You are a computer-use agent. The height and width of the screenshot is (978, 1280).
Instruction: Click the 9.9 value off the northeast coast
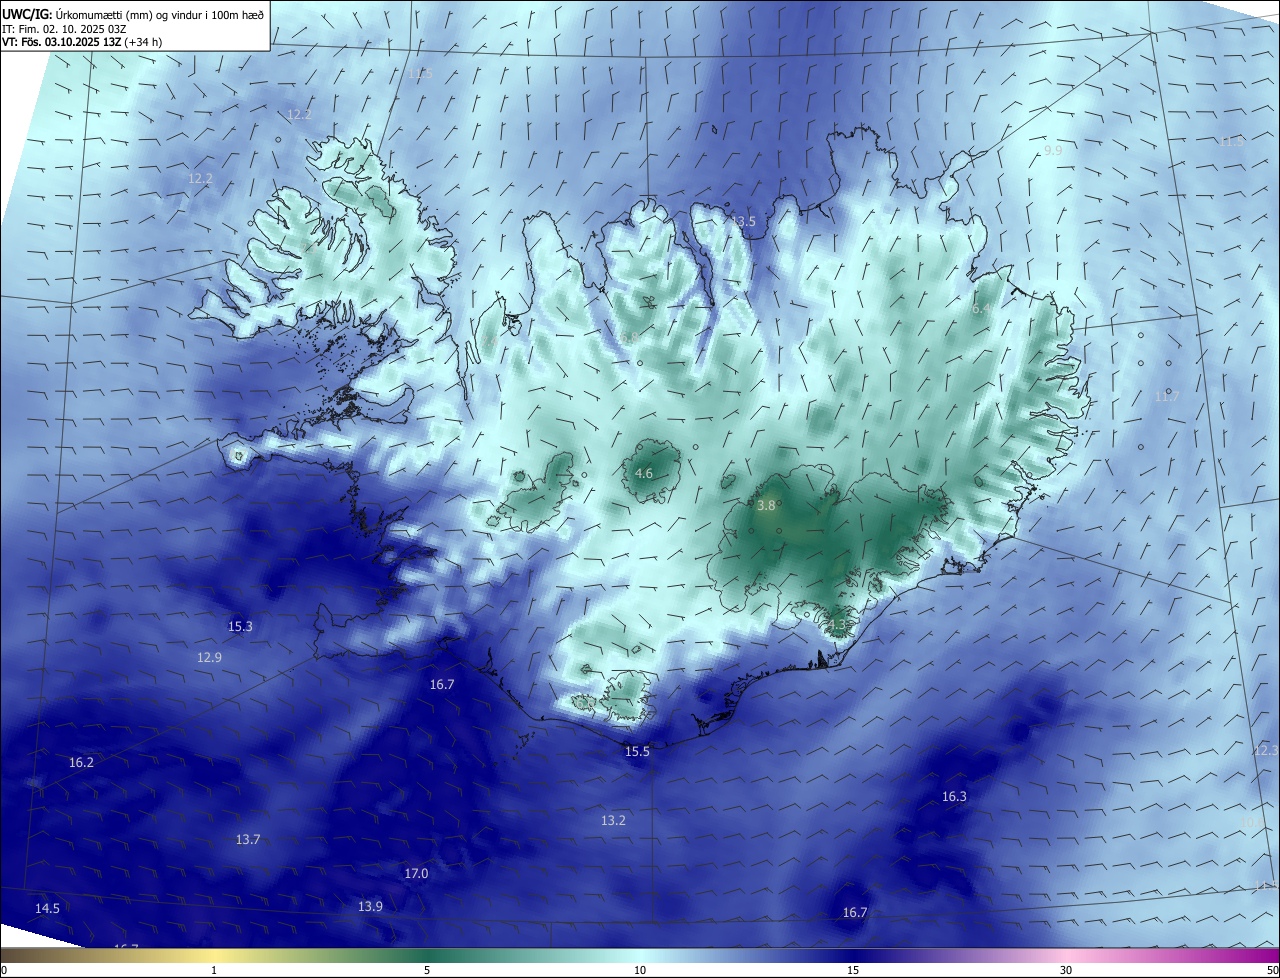[1053, 150]
